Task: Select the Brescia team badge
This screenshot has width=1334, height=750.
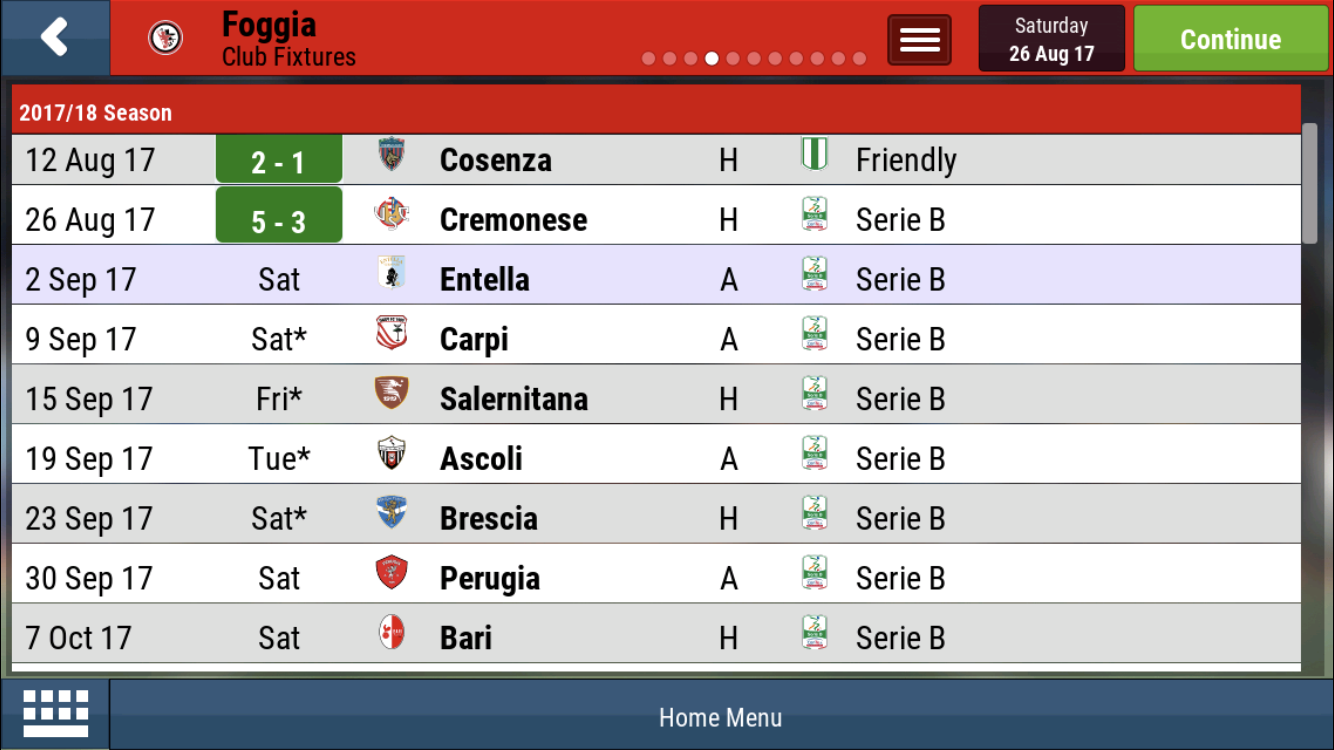Action: point(392,513)
